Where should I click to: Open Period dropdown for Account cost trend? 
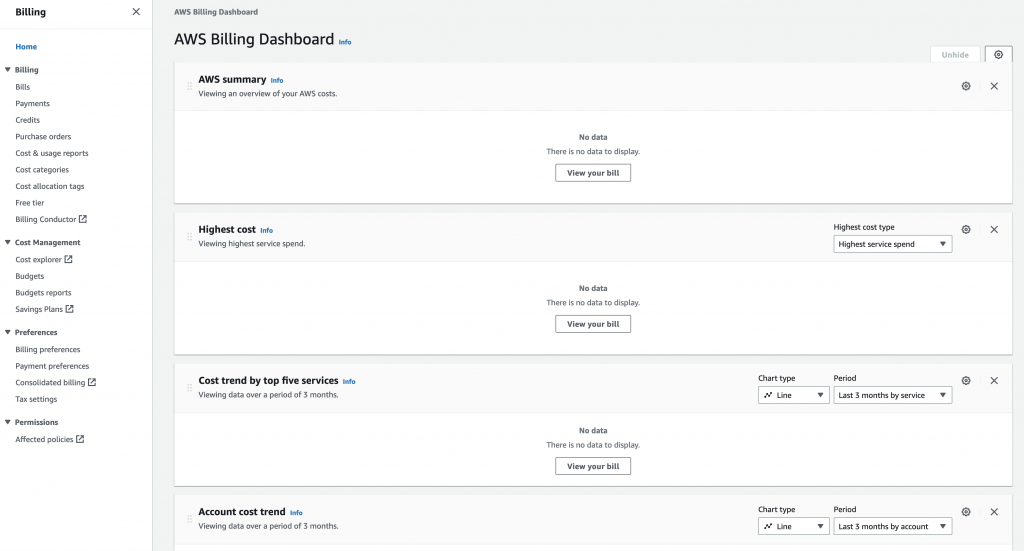click(x=892, y=526)
